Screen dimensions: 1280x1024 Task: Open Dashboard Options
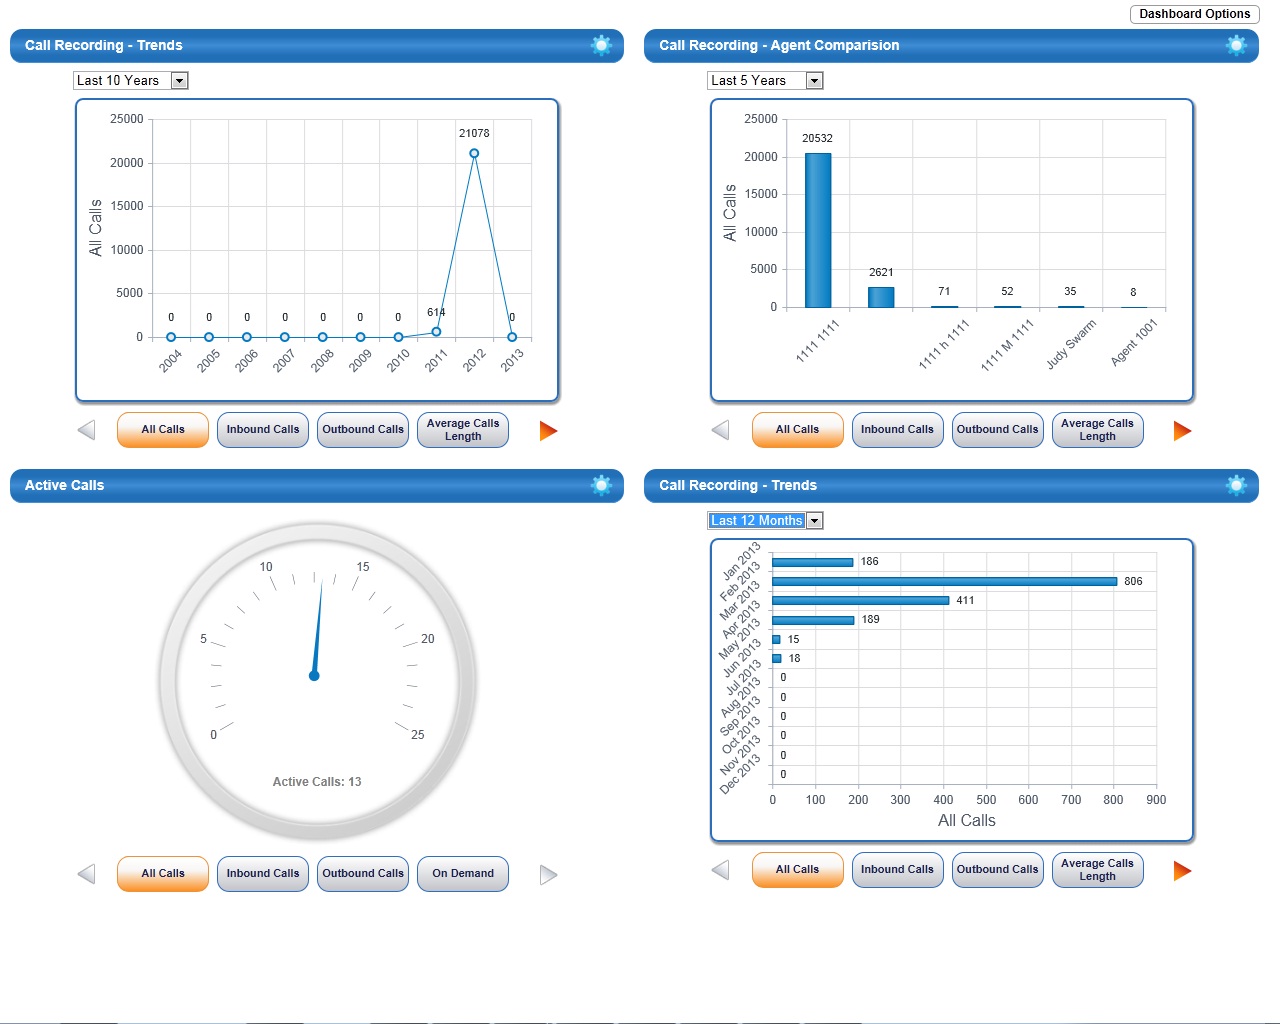click(1195, 14)
